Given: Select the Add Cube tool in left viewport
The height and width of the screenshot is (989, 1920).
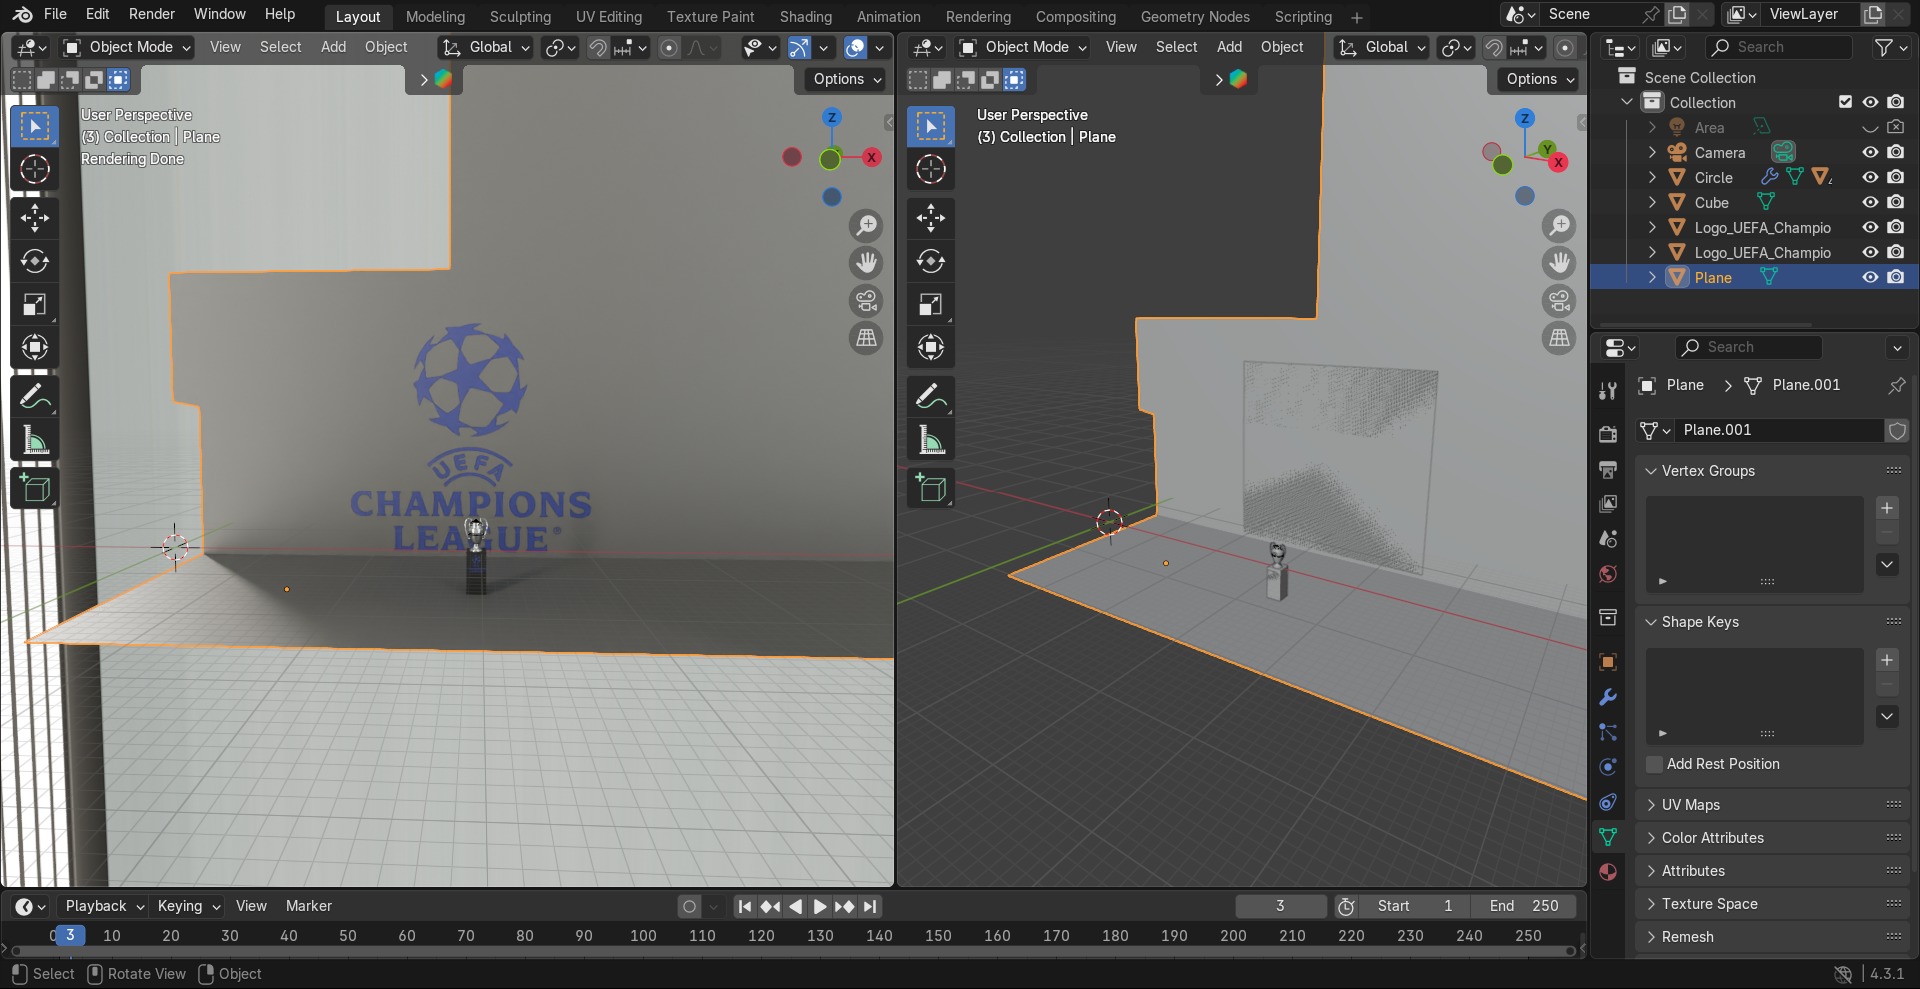Looking at the screenshot, I should (35, 489).
